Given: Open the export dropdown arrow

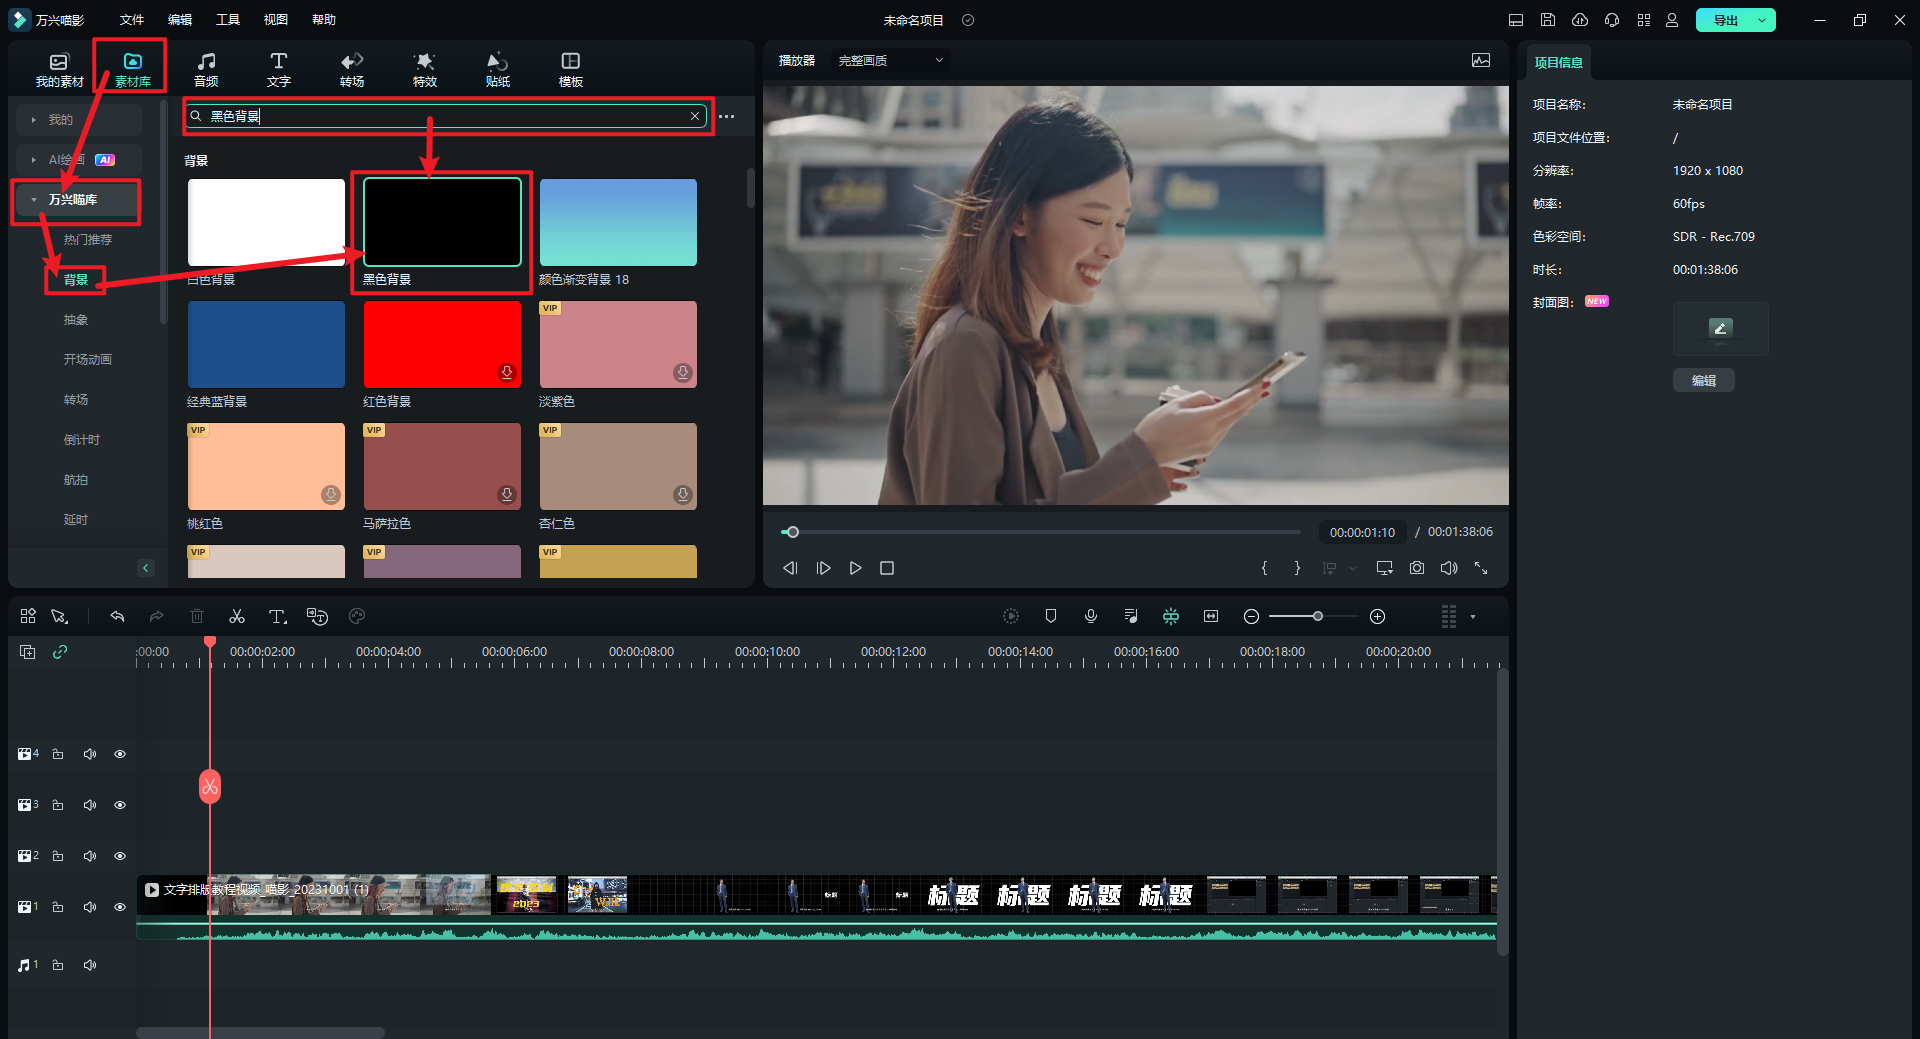Looking at the screenshot, I should 1762,20.
